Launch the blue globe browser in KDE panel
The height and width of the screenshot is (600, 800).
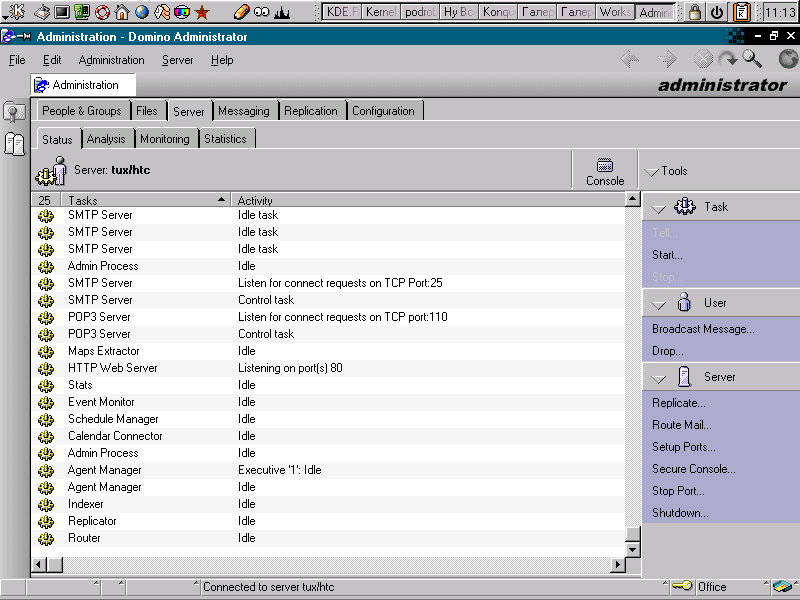point(142,12)
